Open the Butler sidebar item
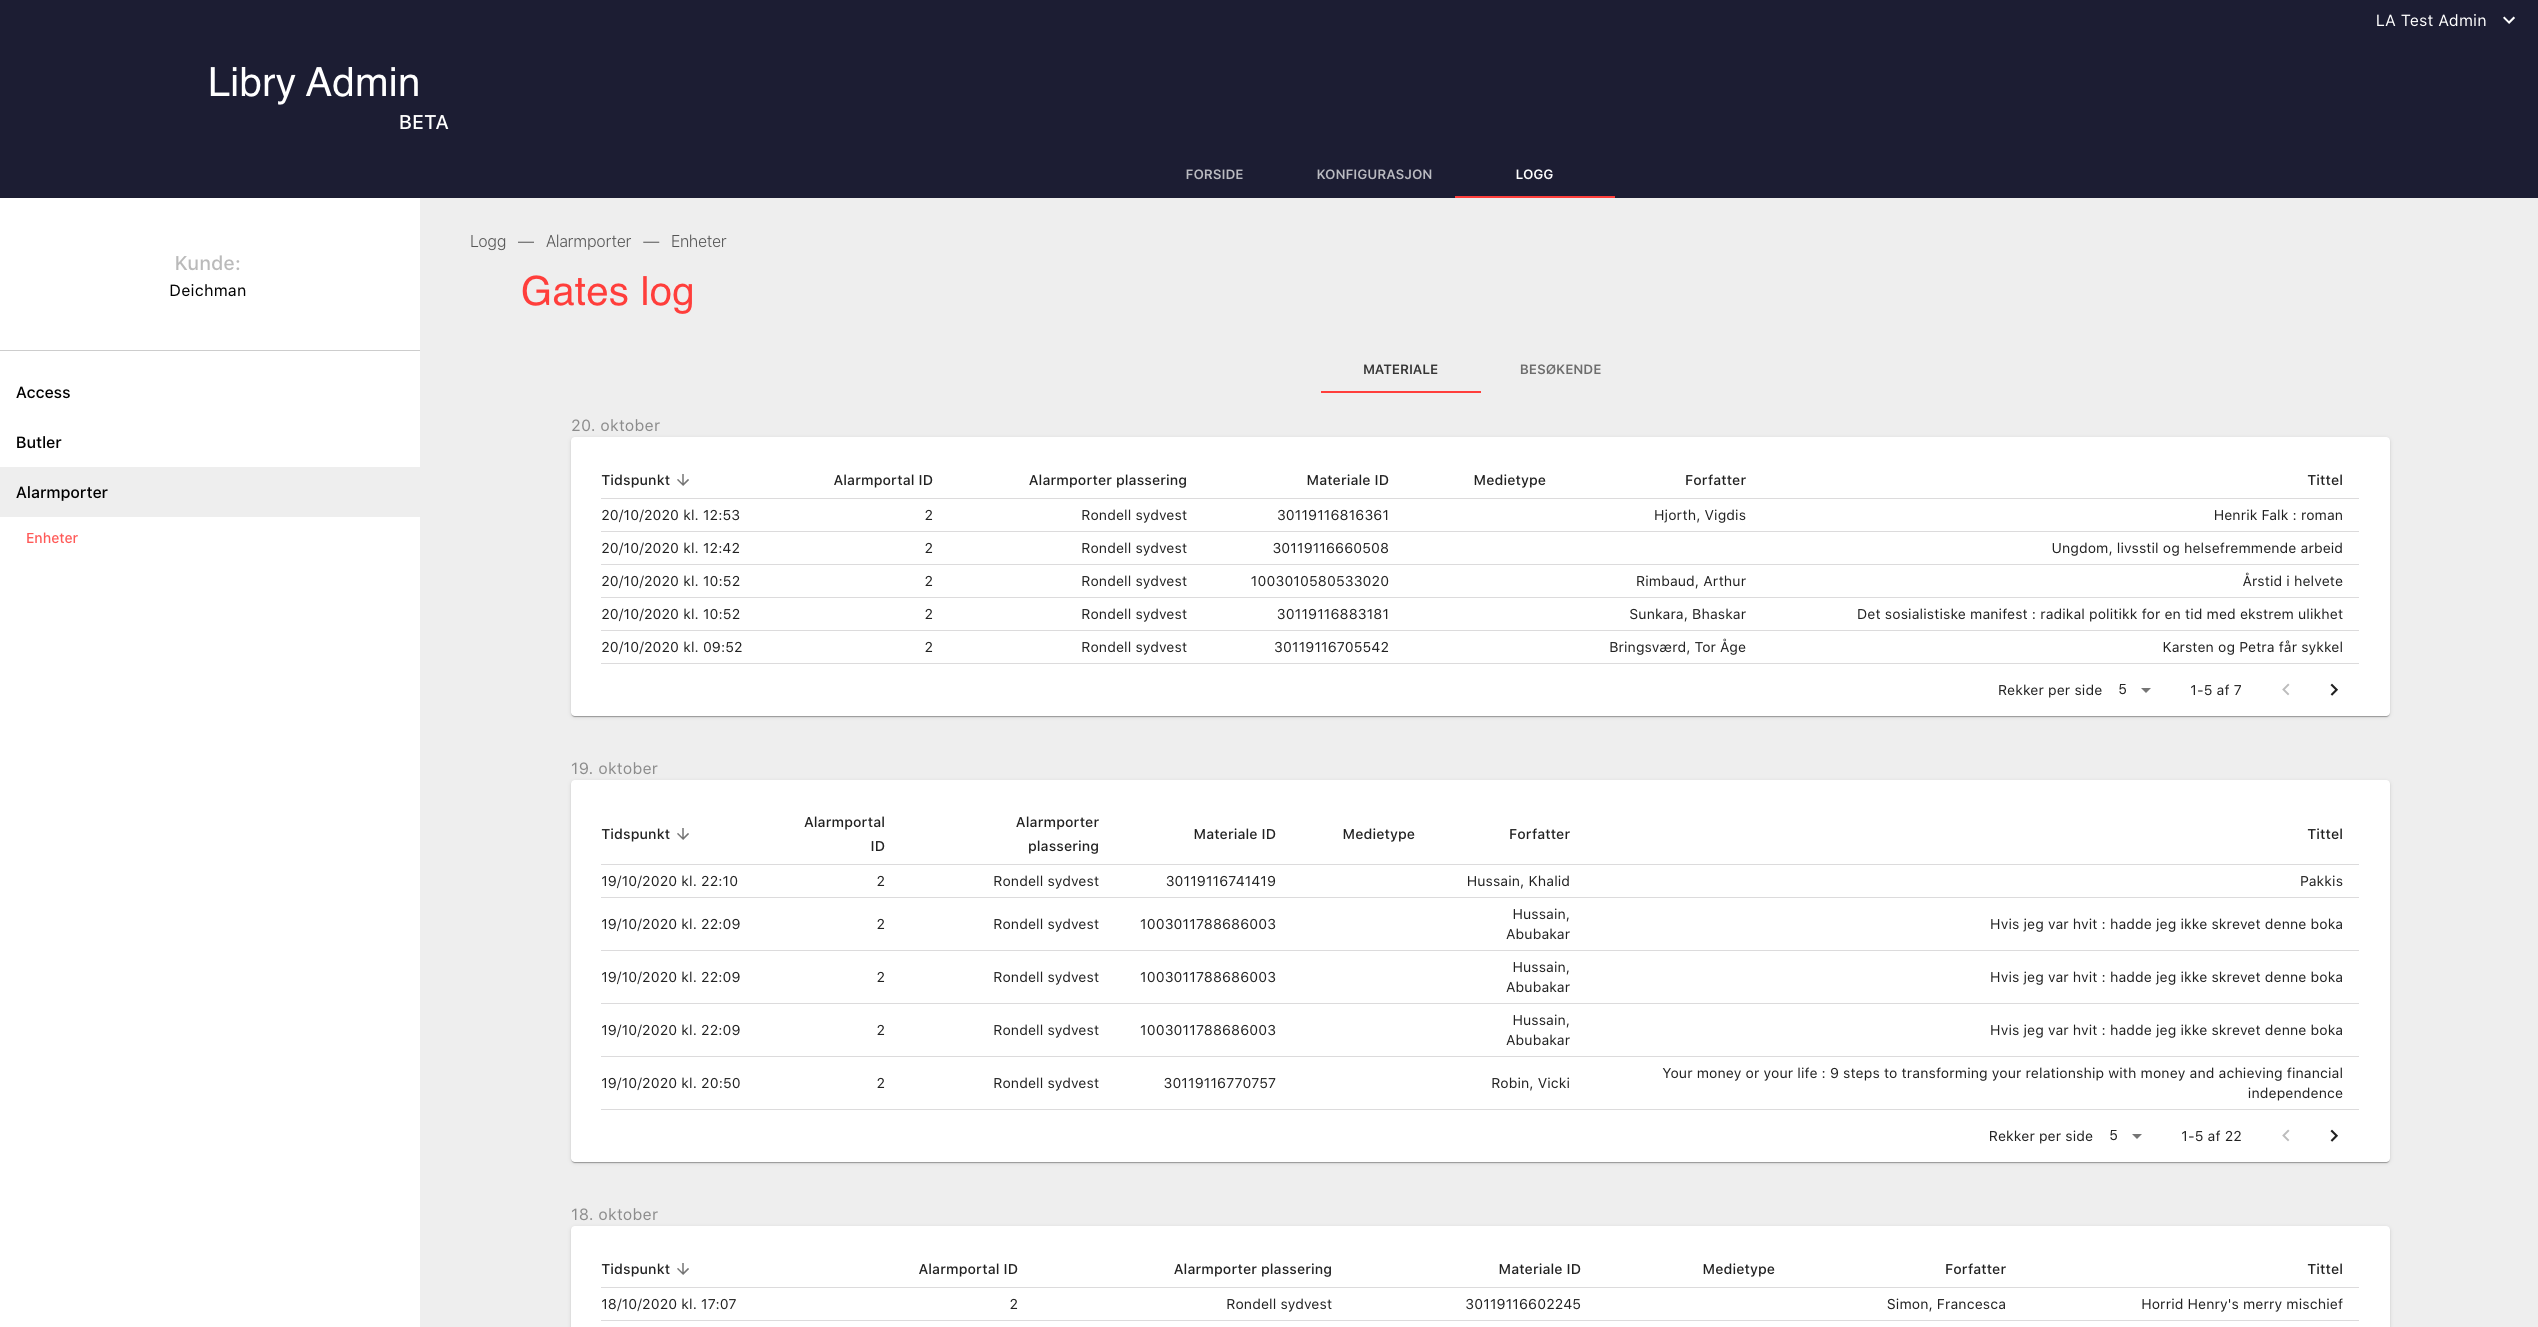Viewport: 2538px width, 1327px height. pos(39,442)
